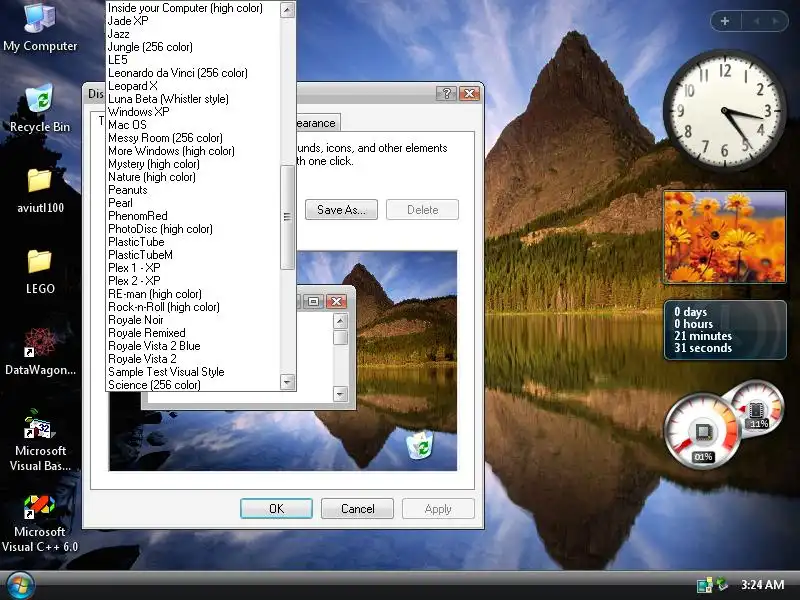Image resolution: width=800 pixels, height=600 pixels.
Task: Choose Nature (high color) entry
Action: pyautogui.click(x=193, y=177)
